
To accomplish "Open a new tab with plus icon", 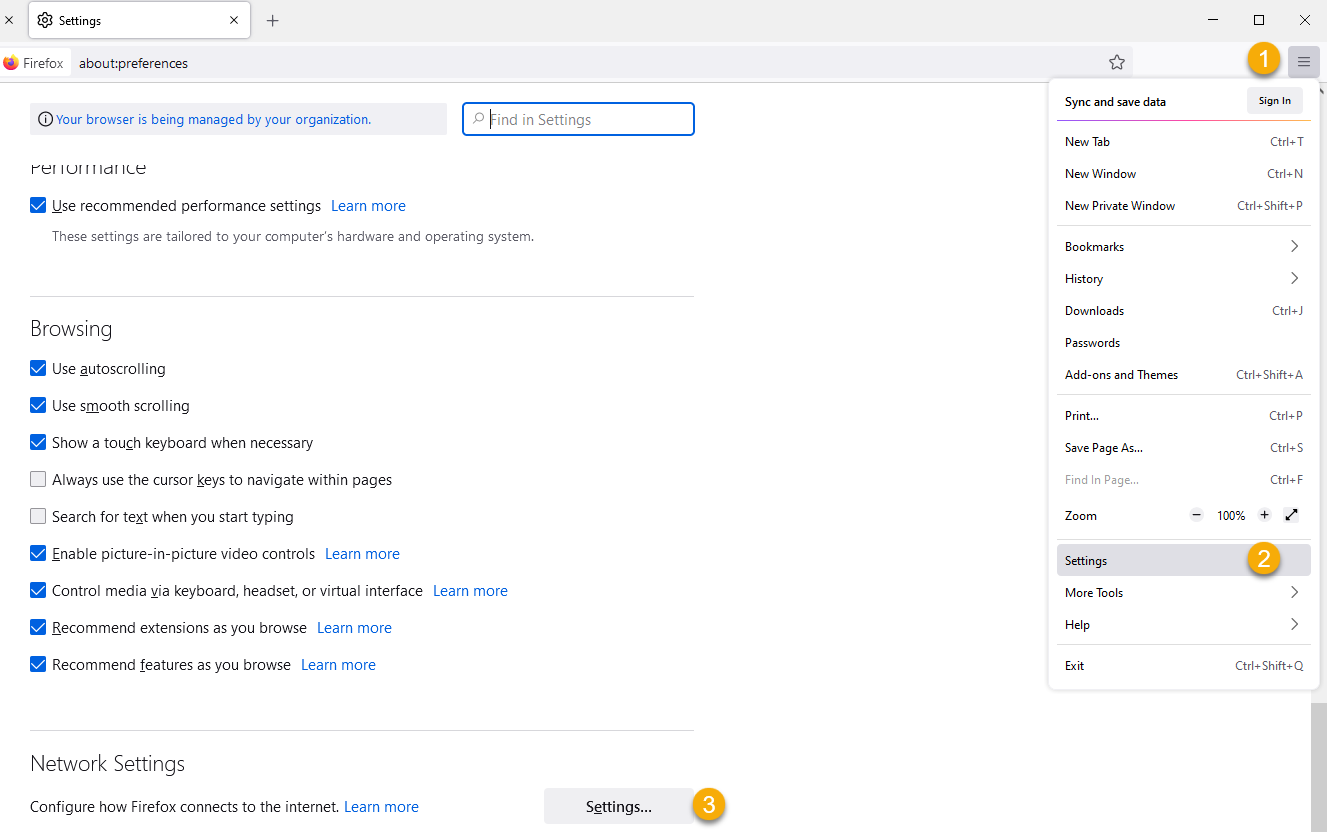I will point(273,20).
